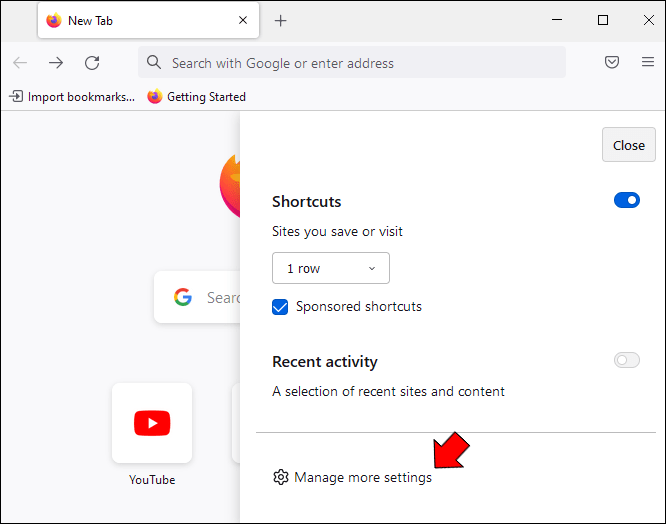This screenshot has width=666, height=524.
Task: Open the Firefox application menu
Action: tap(647, 63)
